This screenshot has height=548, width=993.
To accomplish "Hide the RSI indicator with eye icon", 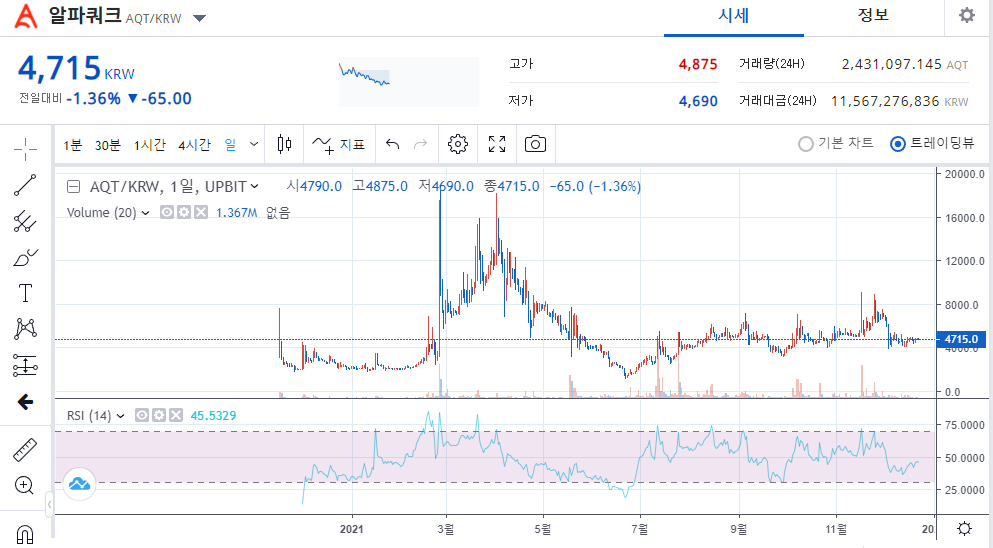I will 142,416.
